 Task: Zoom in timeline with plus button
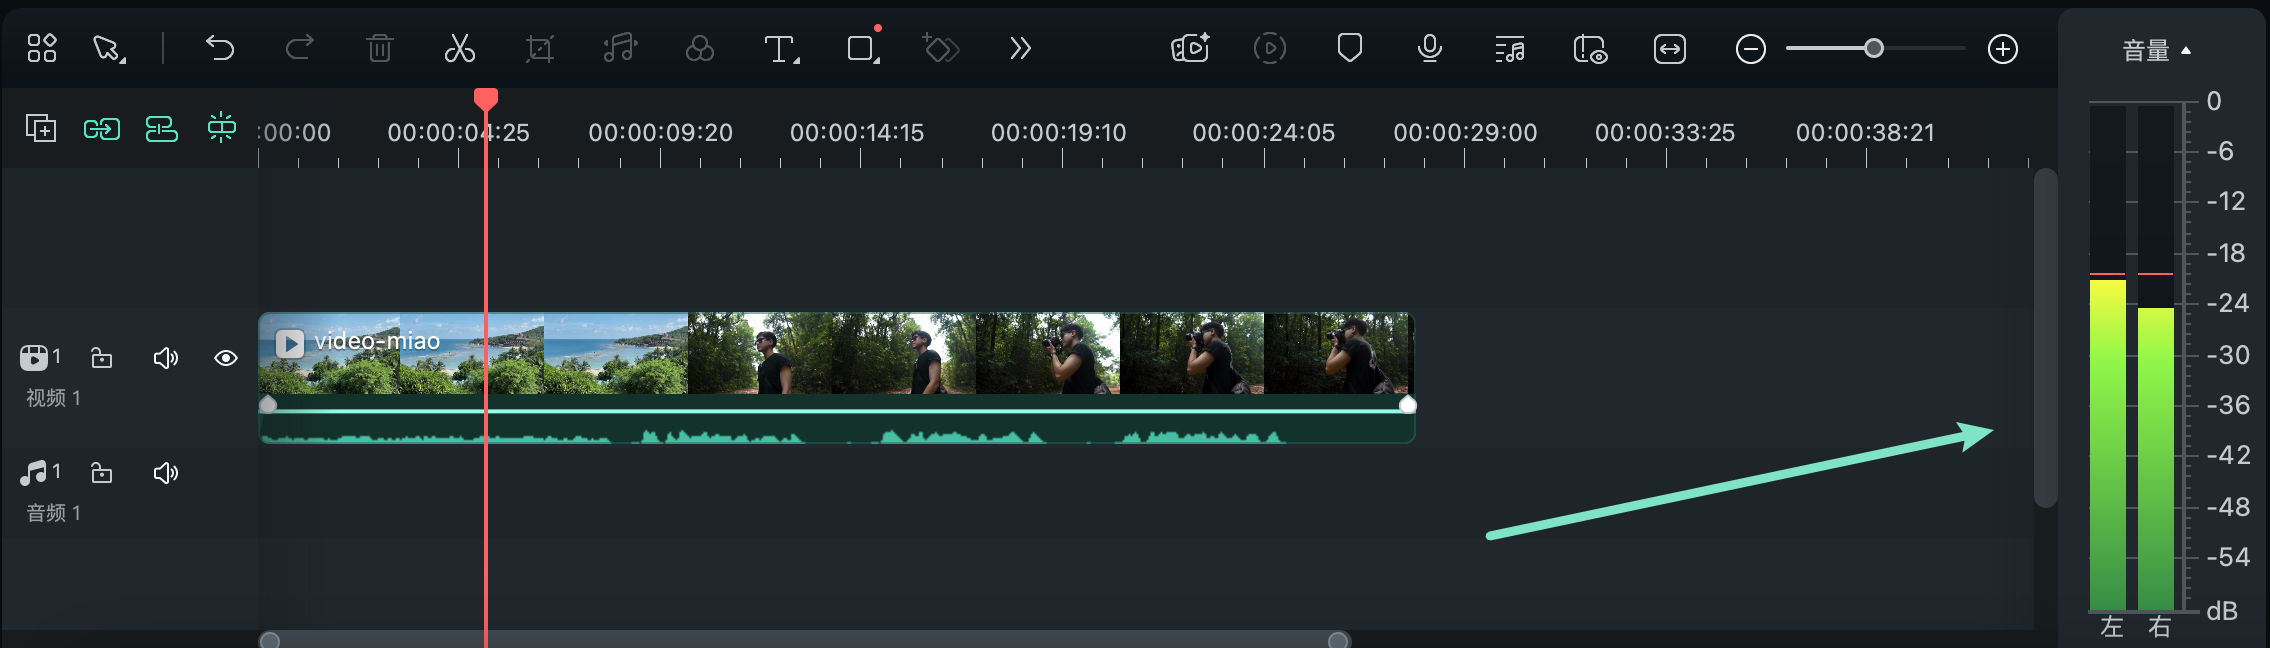tap(2003, 49)
